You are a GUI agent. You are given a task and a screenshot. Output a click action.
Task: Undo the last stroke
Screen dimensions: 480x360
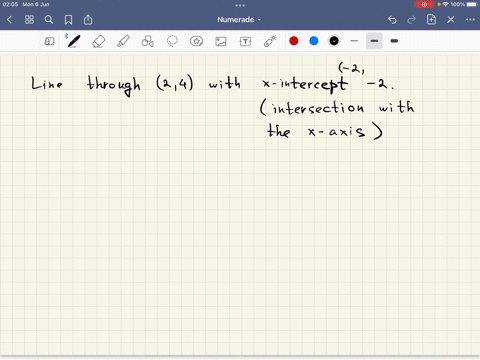(x=392, y=20)
